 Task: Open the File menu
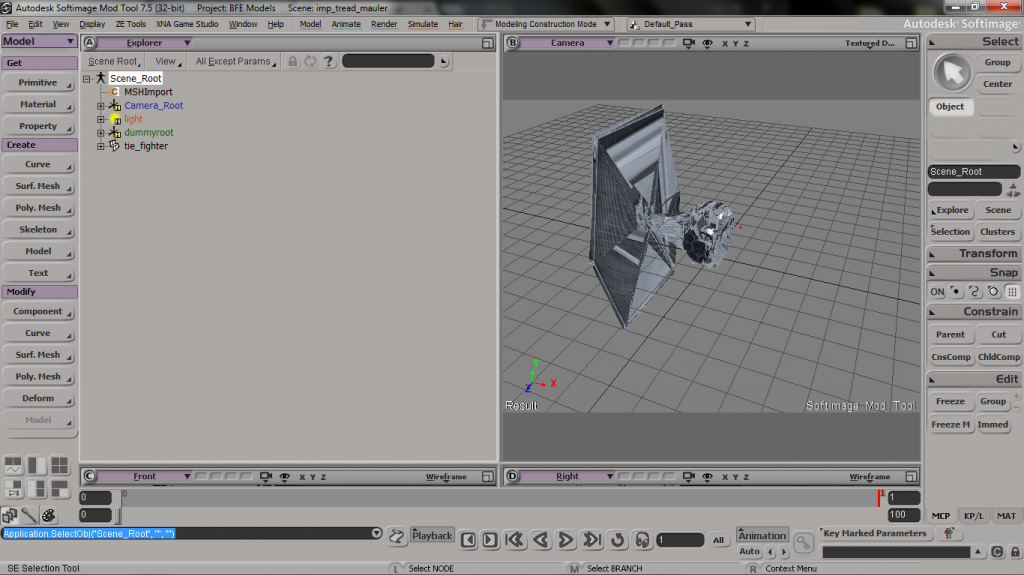click(x=12, y=24)
